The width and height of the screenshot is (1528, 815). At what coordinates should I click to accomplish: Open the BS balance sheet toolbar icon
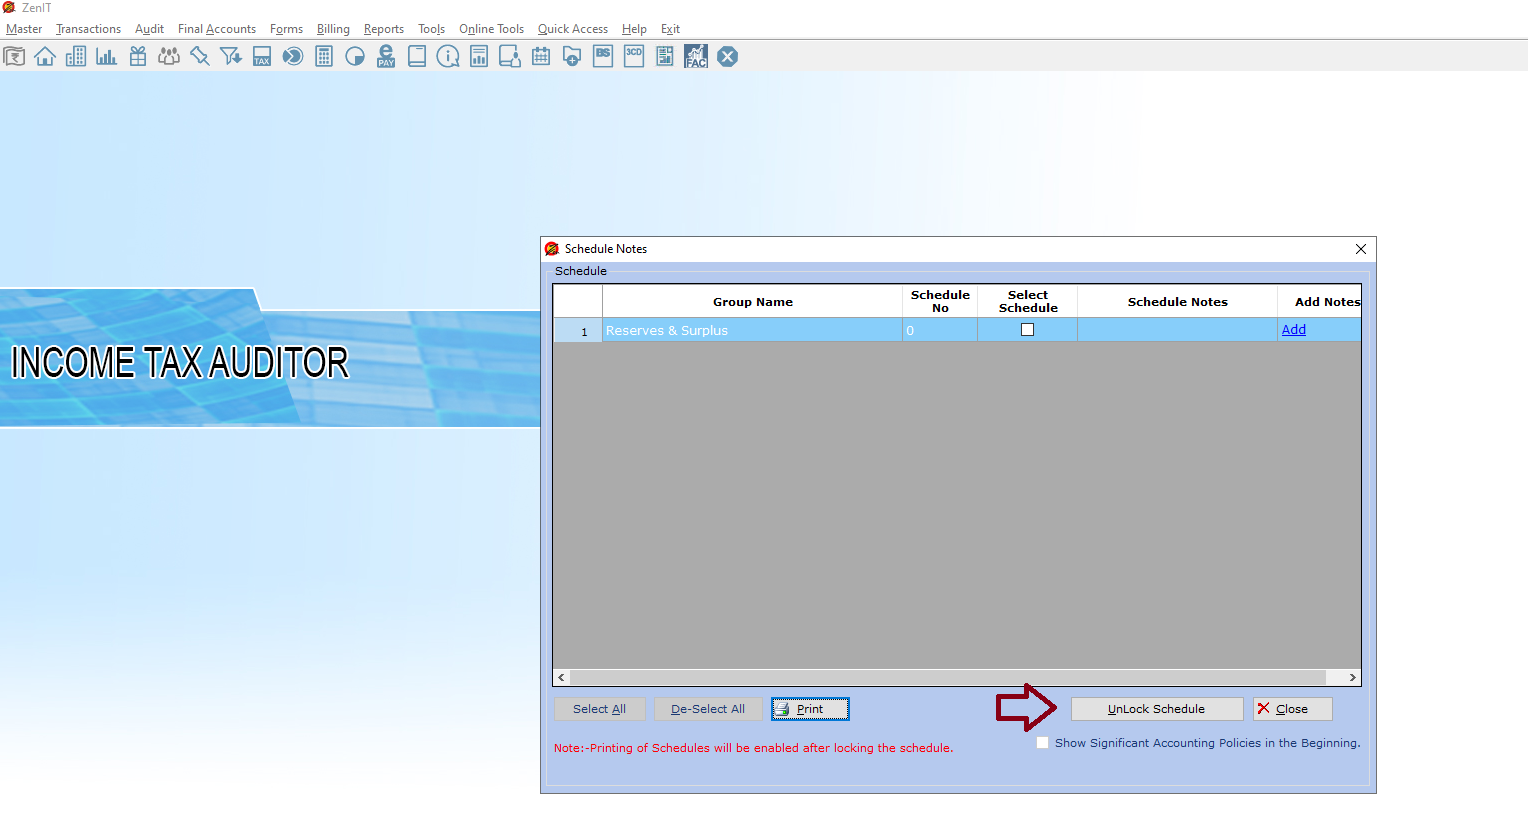coord(603,57)
